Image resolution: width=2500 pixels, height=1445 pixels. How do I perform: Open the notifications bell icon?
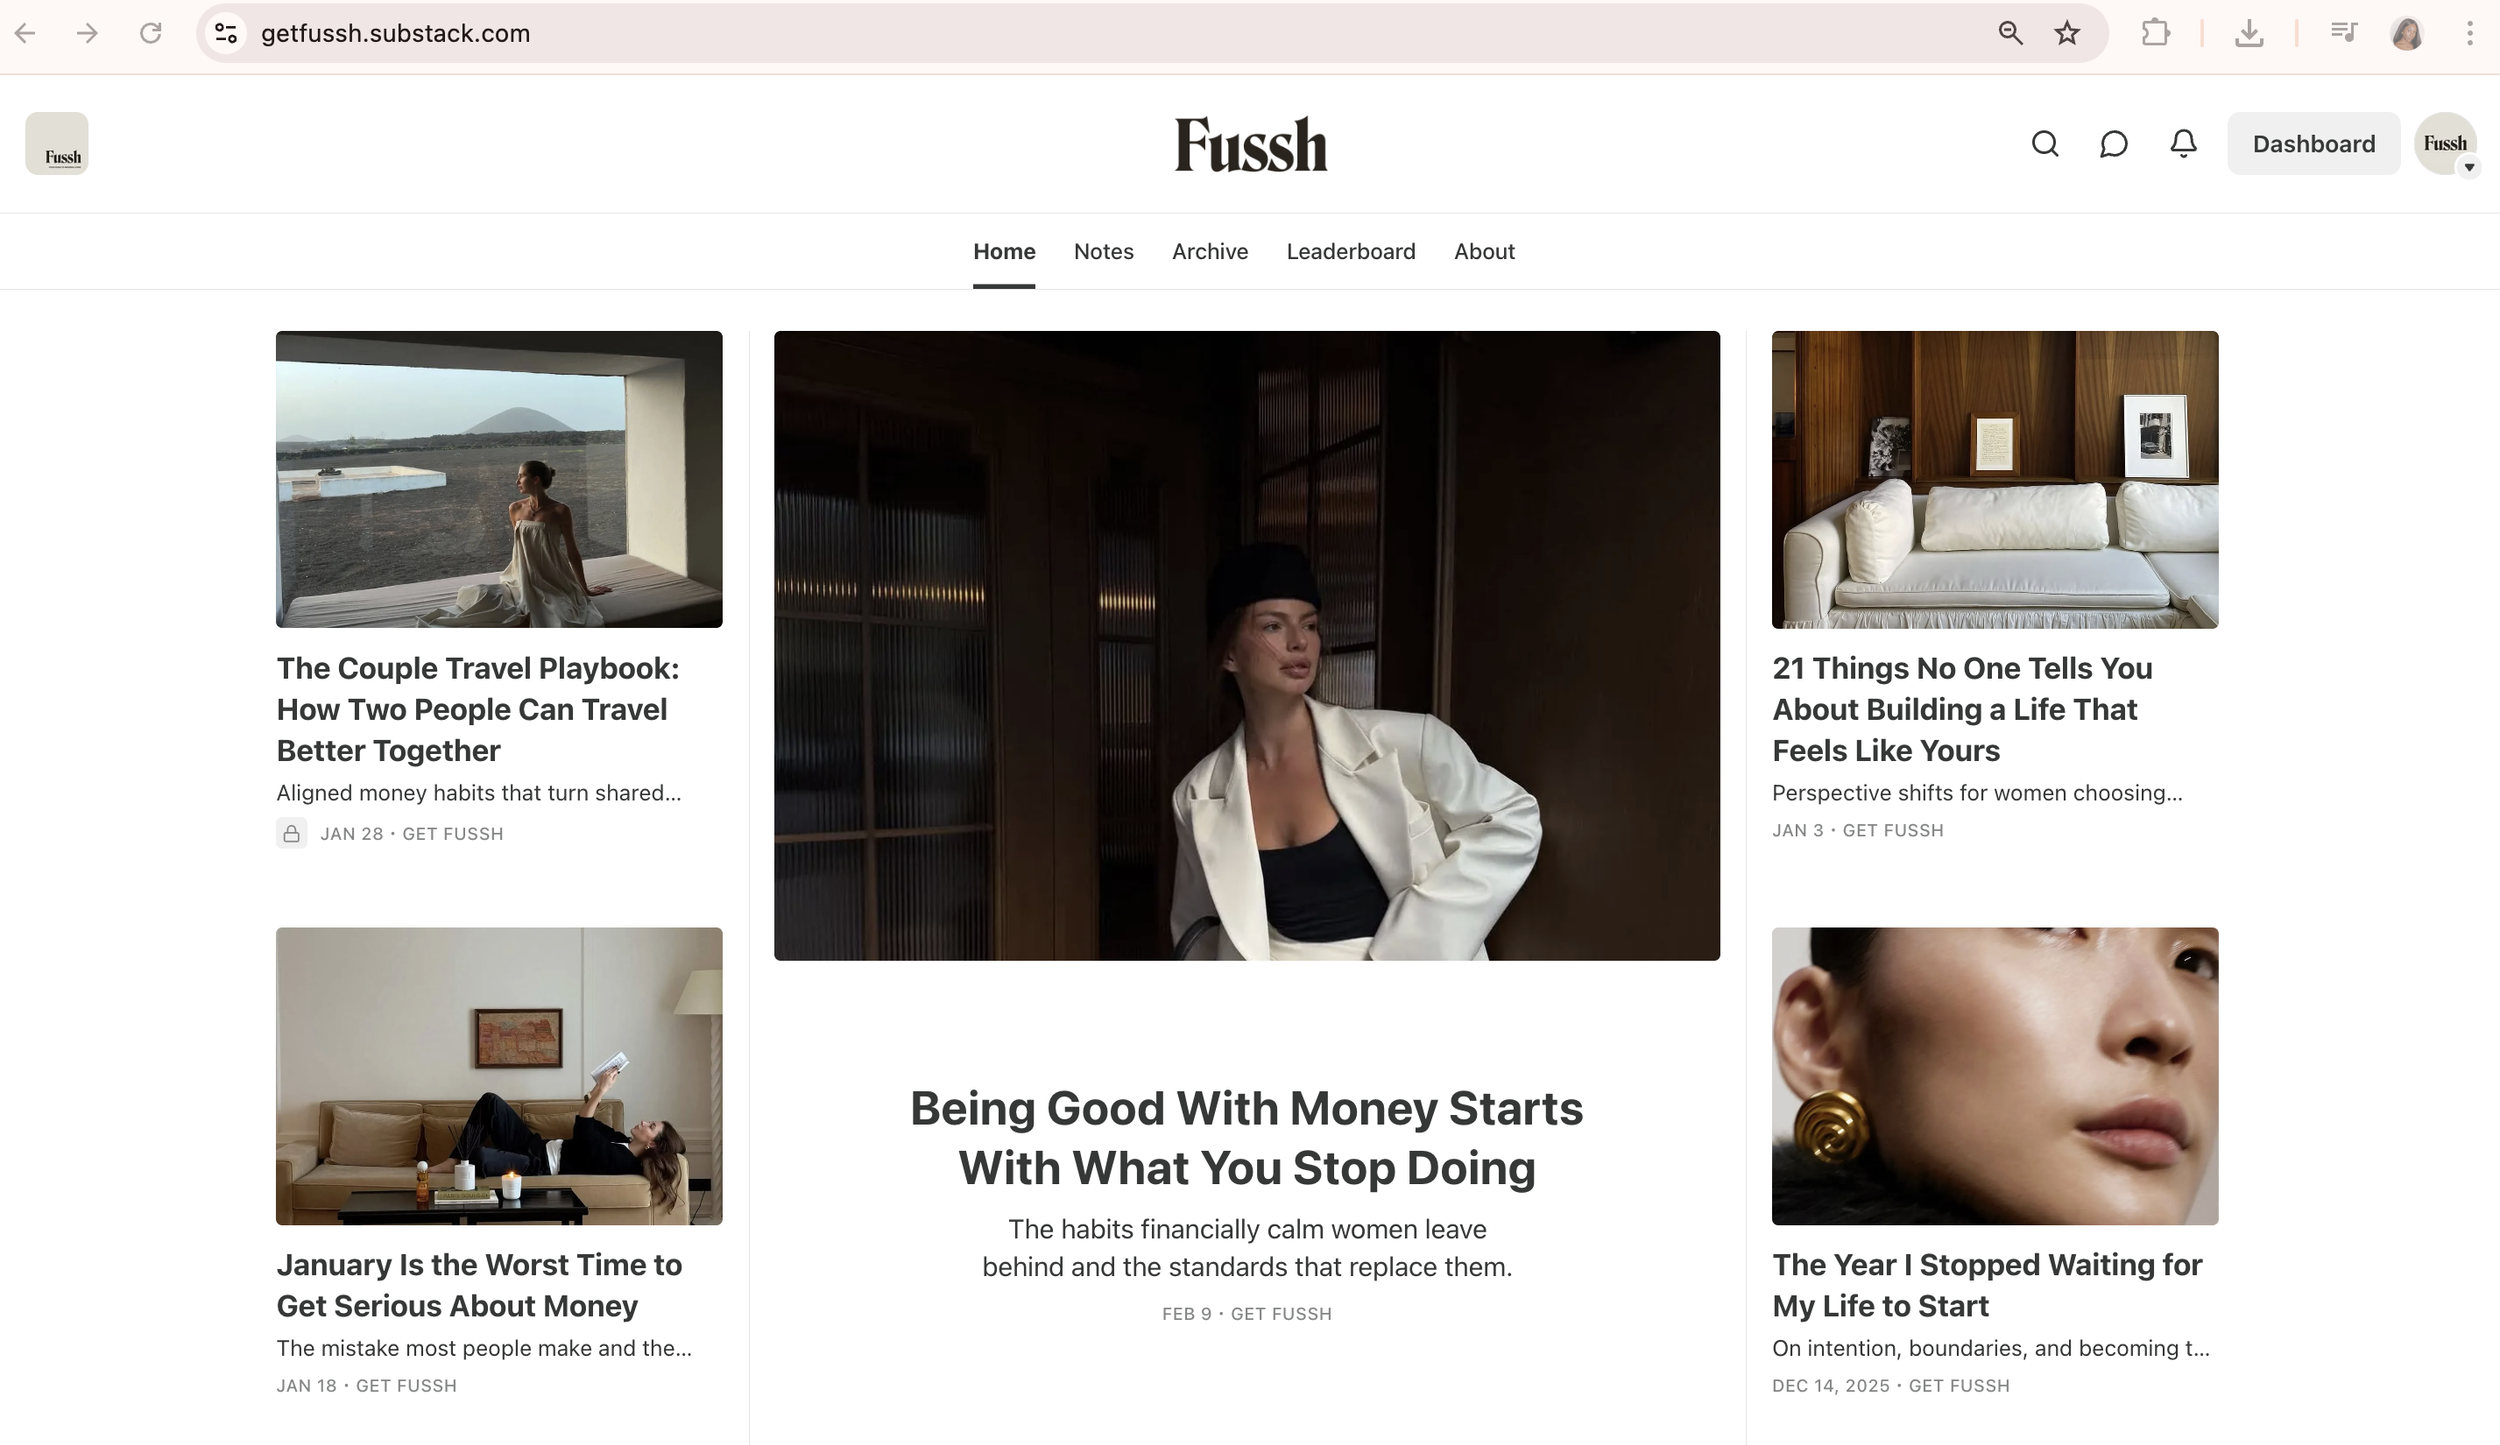coord(2183,144)
